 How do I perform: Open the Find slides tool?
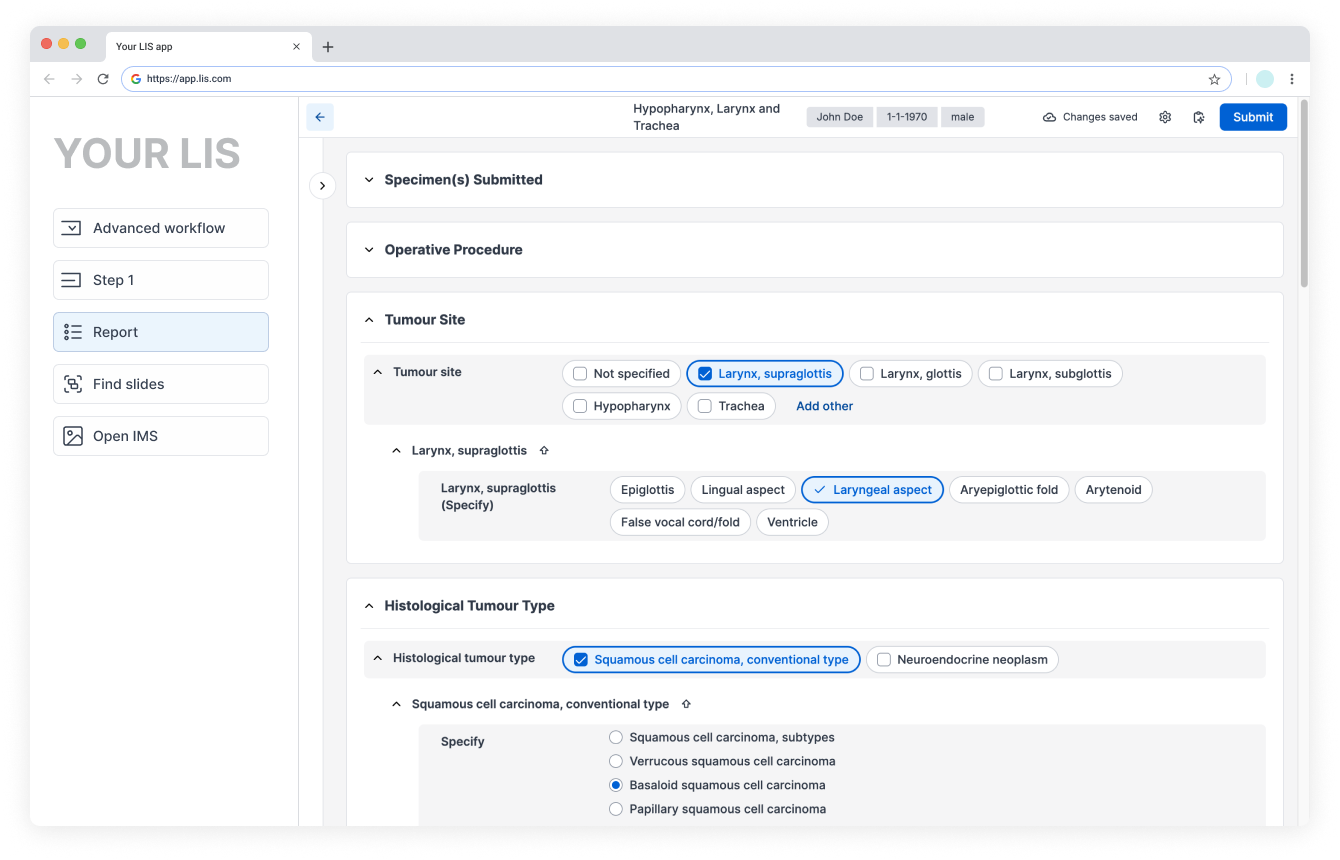pyautogui.click(x=160, y=384)
